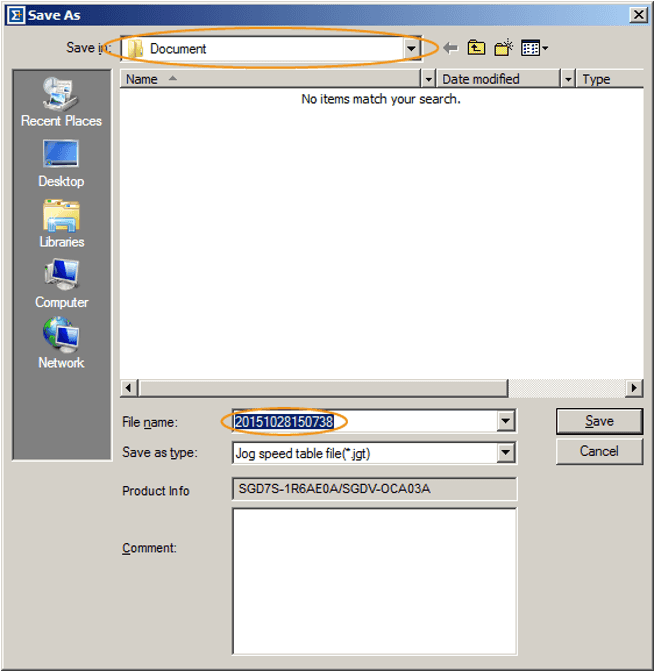Open the View menu icon
Image resolution: width=654 pixels, height=671 pixels.
coord(534,48)
